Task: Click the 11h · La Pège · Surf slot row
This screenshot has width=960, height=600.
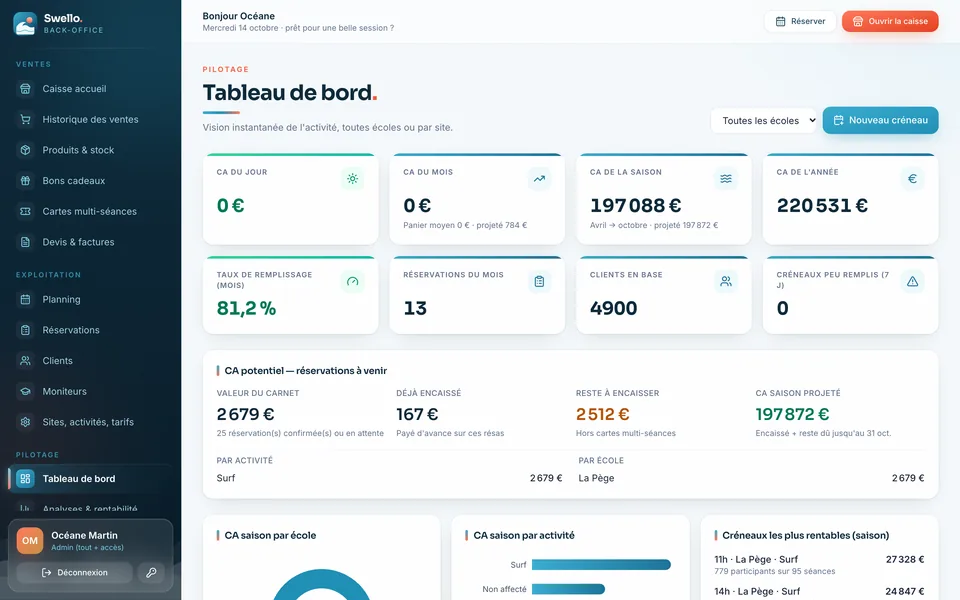Action: (819, 564)
